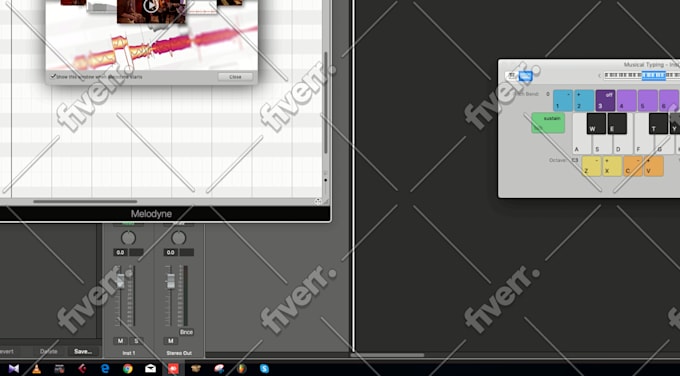The width and height of the screenshot is (680, 376).
Task: Click the main window horizontal scrollbar
Action: point(387,355)
